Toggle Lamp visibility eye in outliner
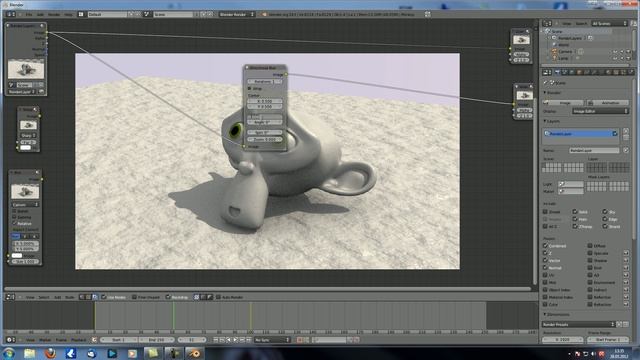 point(615,58)
